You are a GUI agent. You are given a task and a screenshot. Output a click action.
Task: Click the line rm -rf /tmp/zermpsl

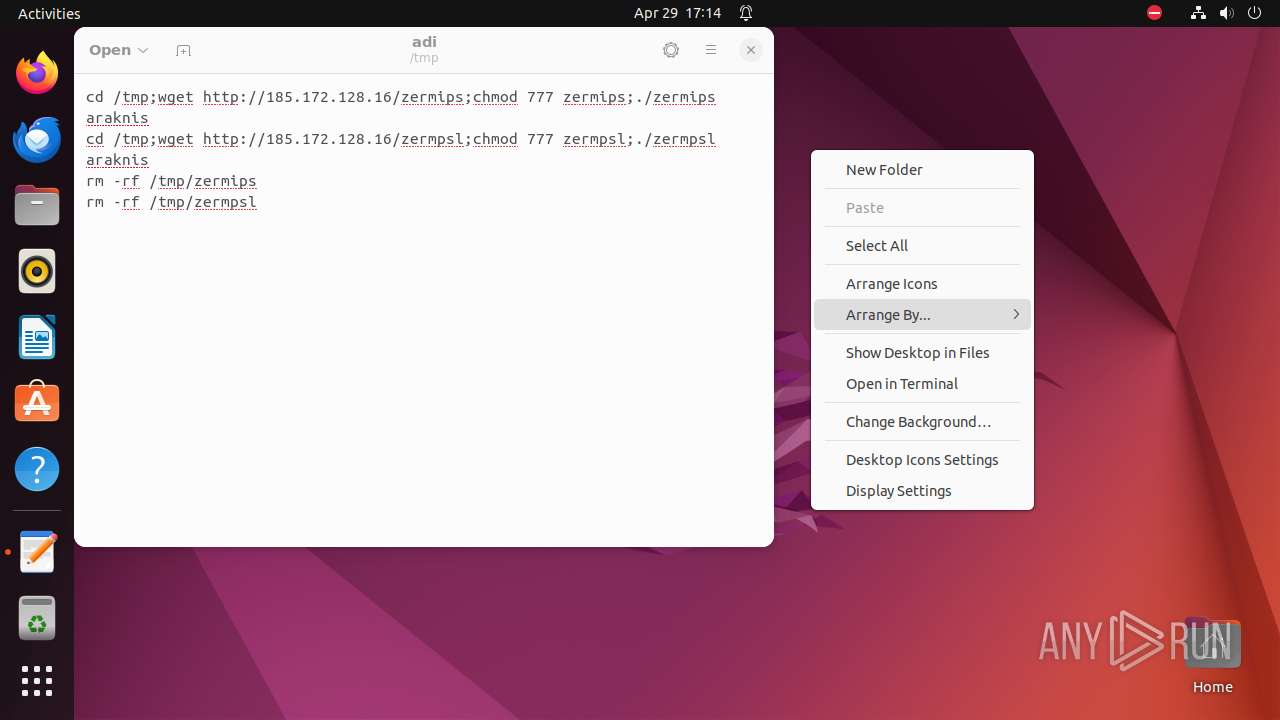click(171, 202)
